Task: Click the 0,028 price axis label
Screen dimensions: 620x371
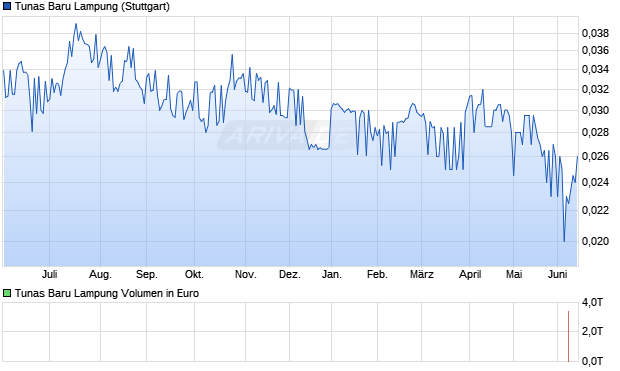Action: point(595,132)
